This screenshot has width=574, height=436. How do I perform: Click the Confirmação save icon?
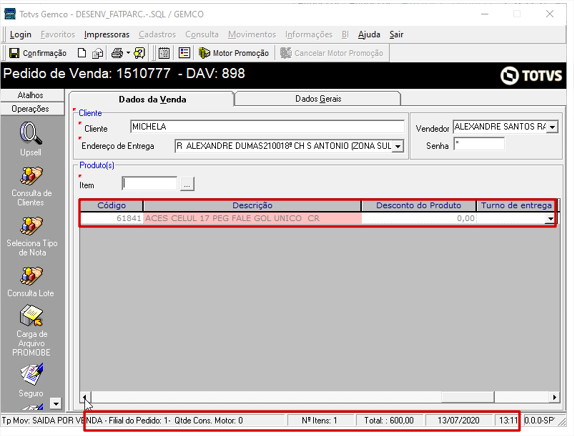(14, 53)
